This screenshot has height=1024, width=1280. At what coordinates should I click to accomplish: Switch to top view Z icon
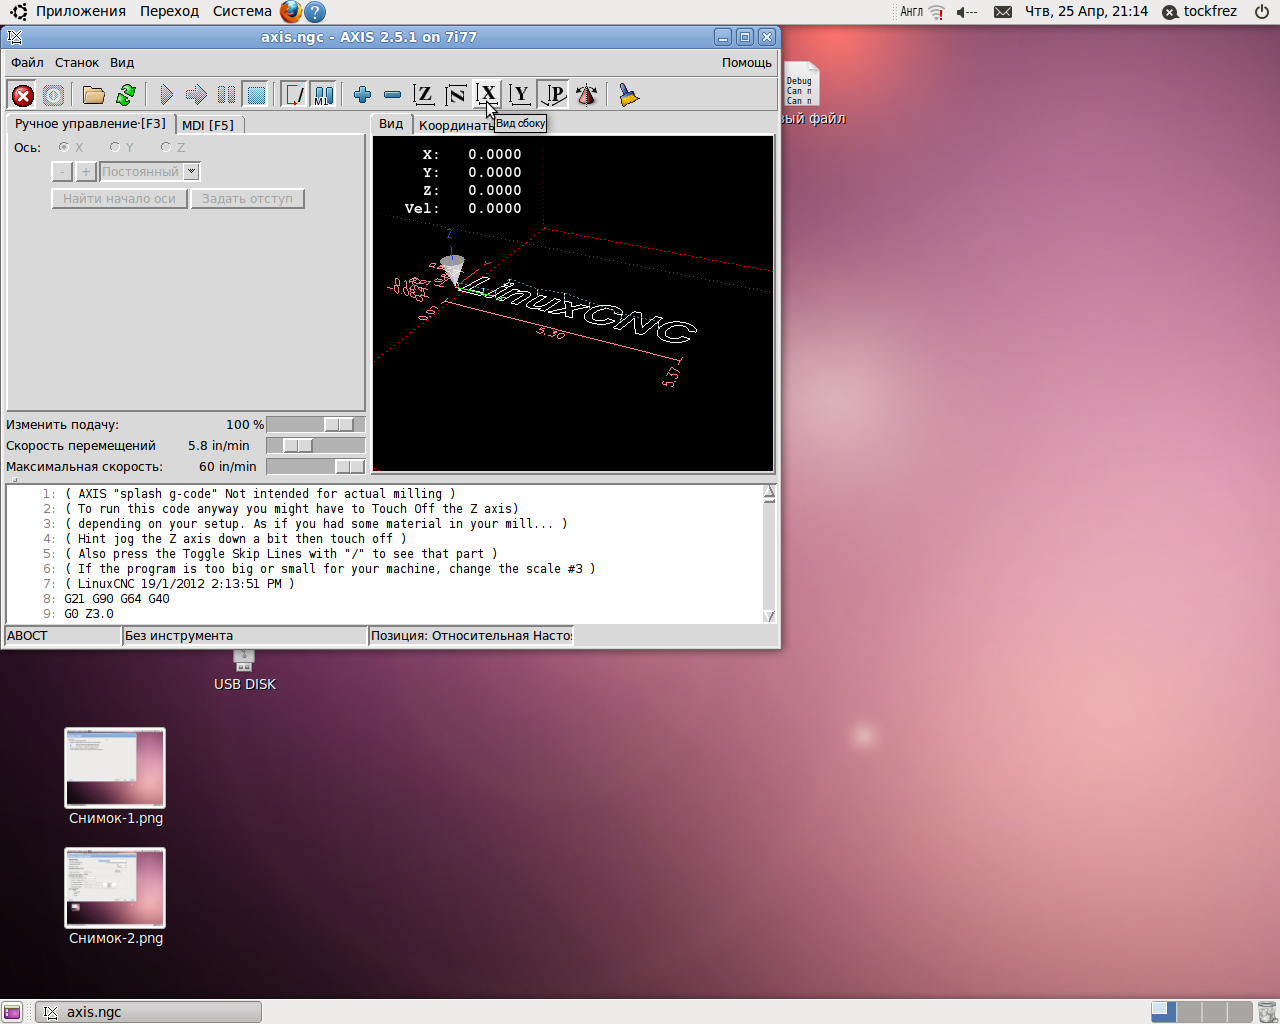424,95
